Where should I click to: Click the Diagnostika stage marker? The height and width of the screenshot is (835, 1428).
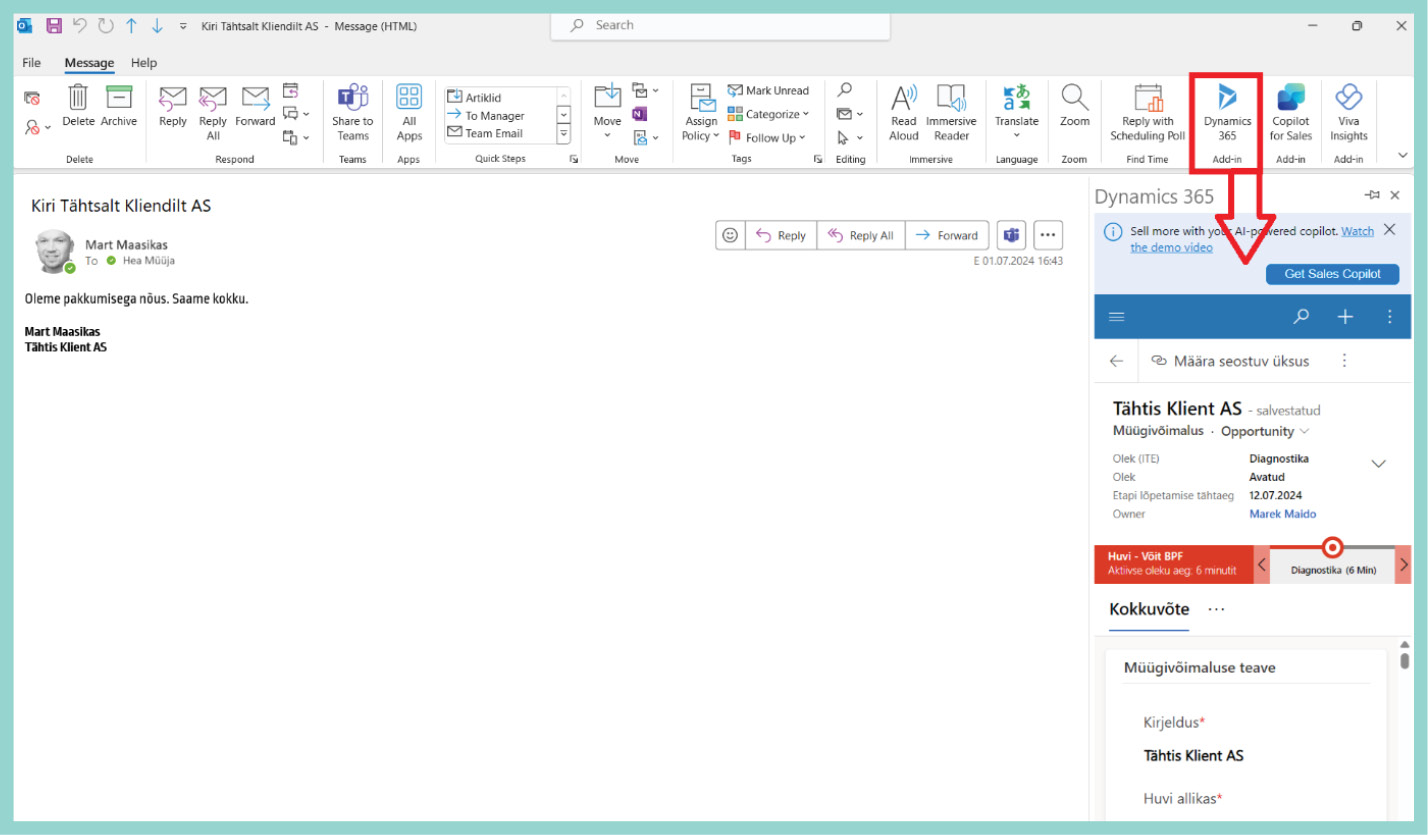(1332, 547)
